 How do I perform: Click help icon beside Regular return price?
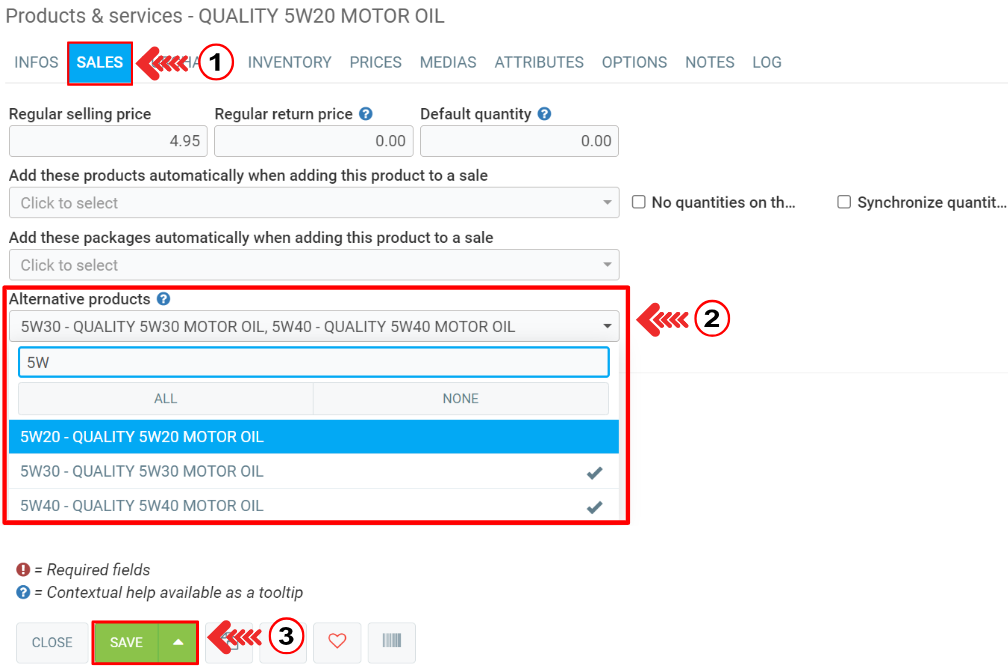(366, 114)
